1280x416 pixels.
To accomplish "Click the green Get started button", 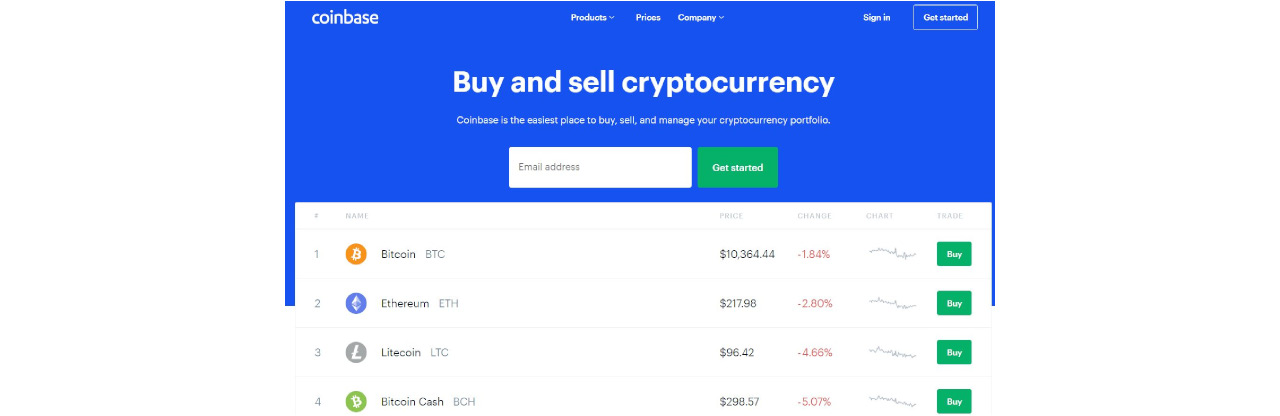I will [x=737, y=167].
